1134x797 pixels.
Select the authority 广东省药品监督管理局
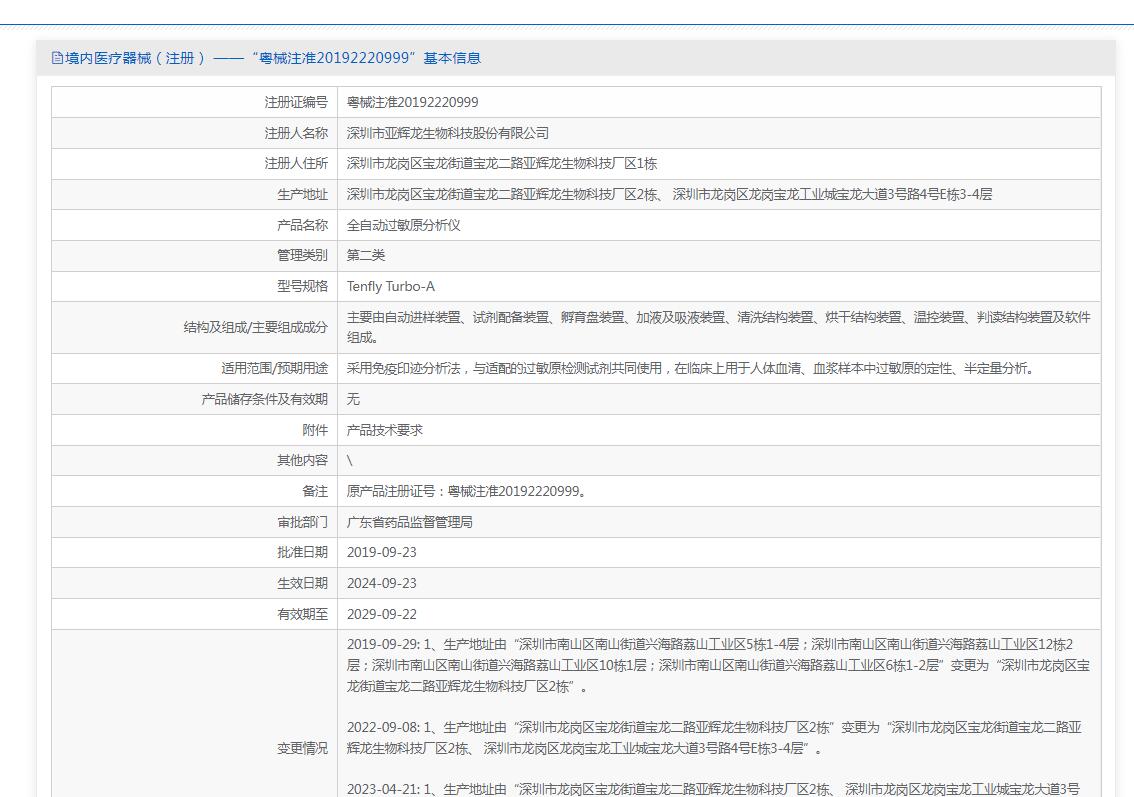[x=409, y=522]
